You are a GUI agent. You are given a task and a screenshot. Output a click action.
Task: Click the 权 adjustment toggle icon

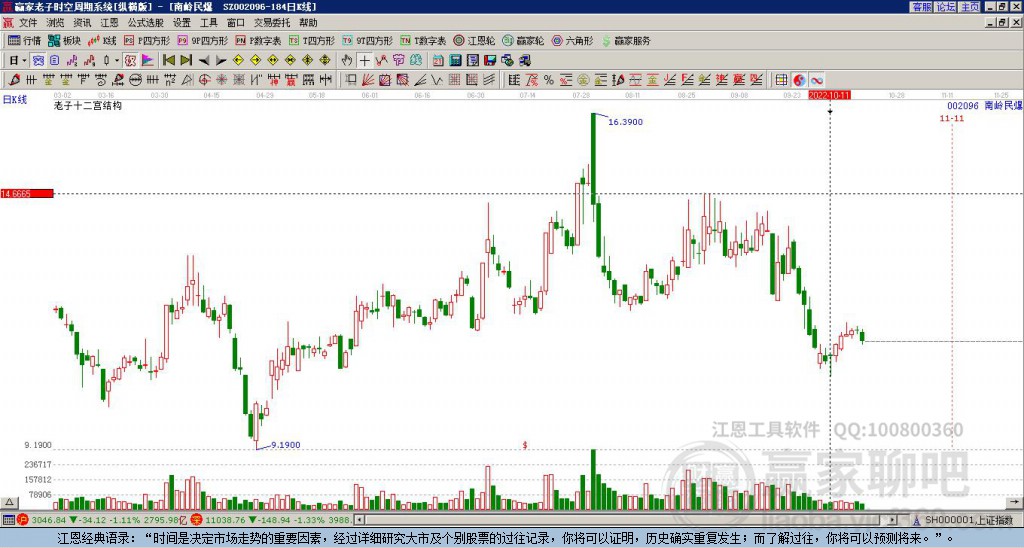(130, 61)
